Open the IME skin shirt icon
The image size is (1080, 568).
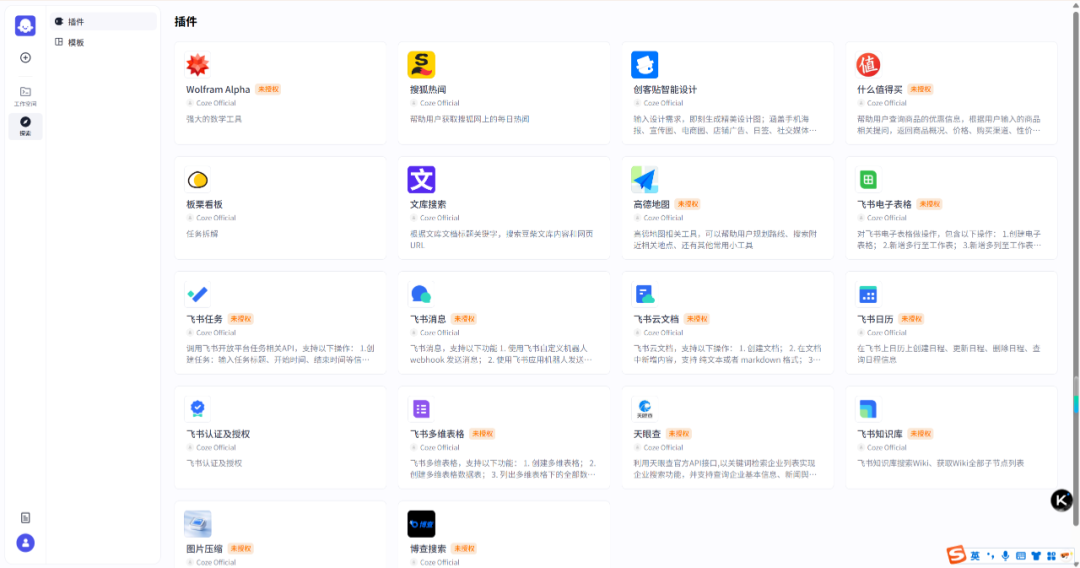1036,556
